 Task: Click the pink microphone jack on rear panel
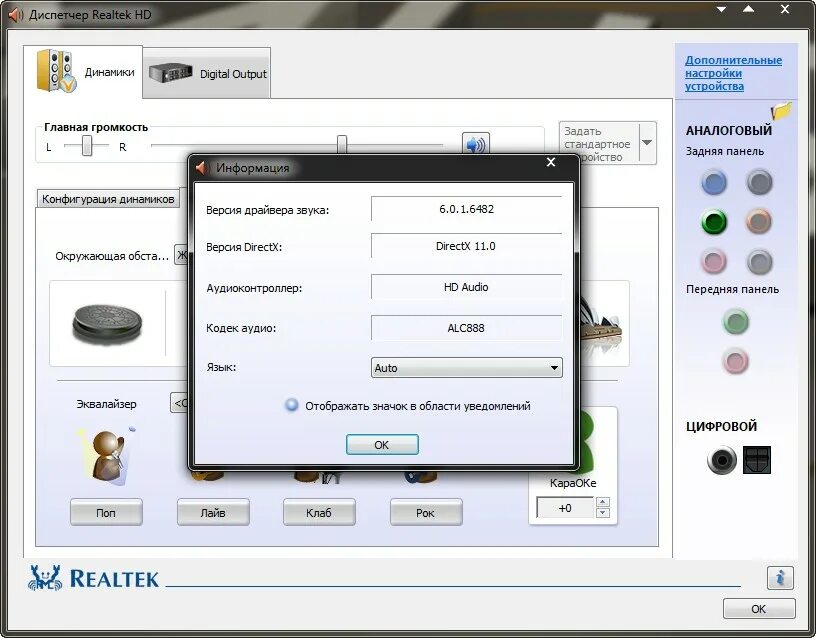point(713,261)
